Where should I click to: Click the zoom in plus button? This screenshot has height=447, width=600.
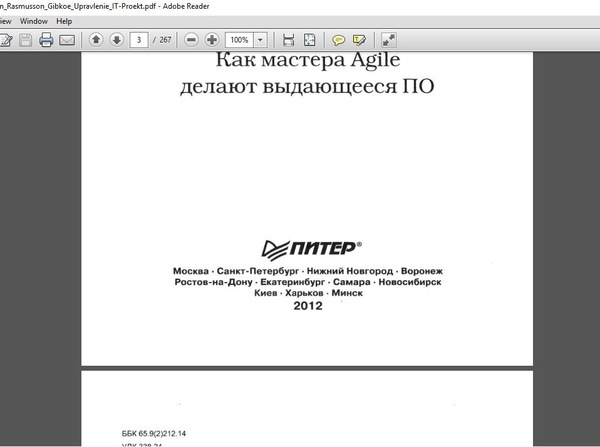(x=212, y=40)
